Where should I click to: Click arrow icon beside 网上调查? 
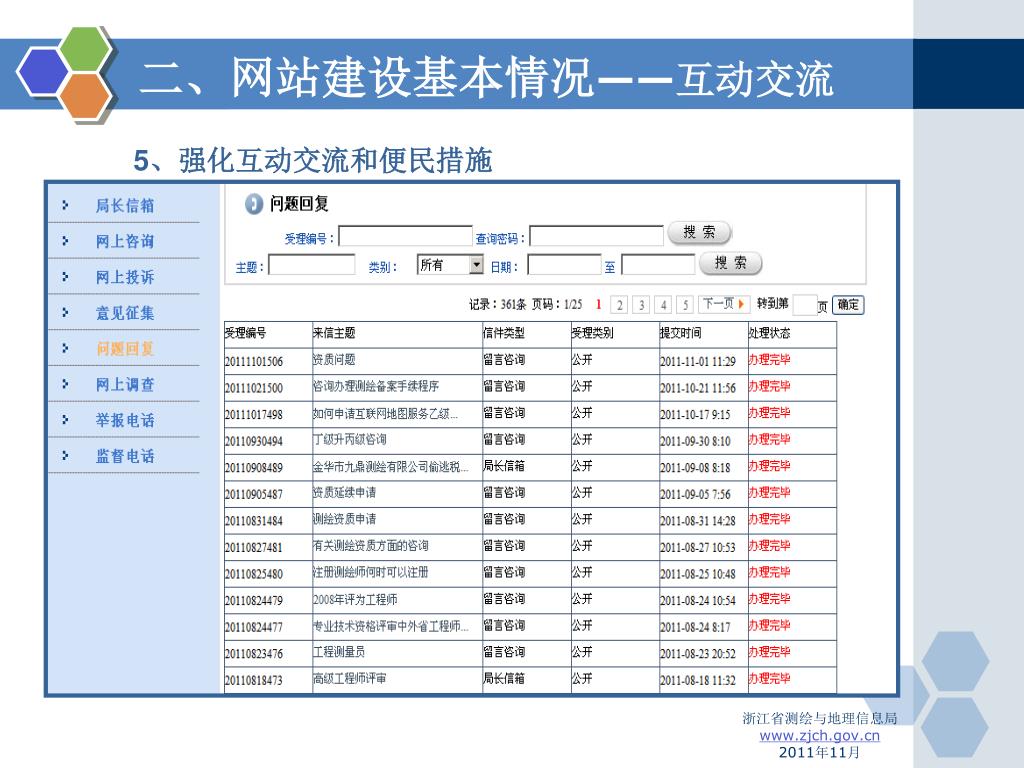(65, 384)
